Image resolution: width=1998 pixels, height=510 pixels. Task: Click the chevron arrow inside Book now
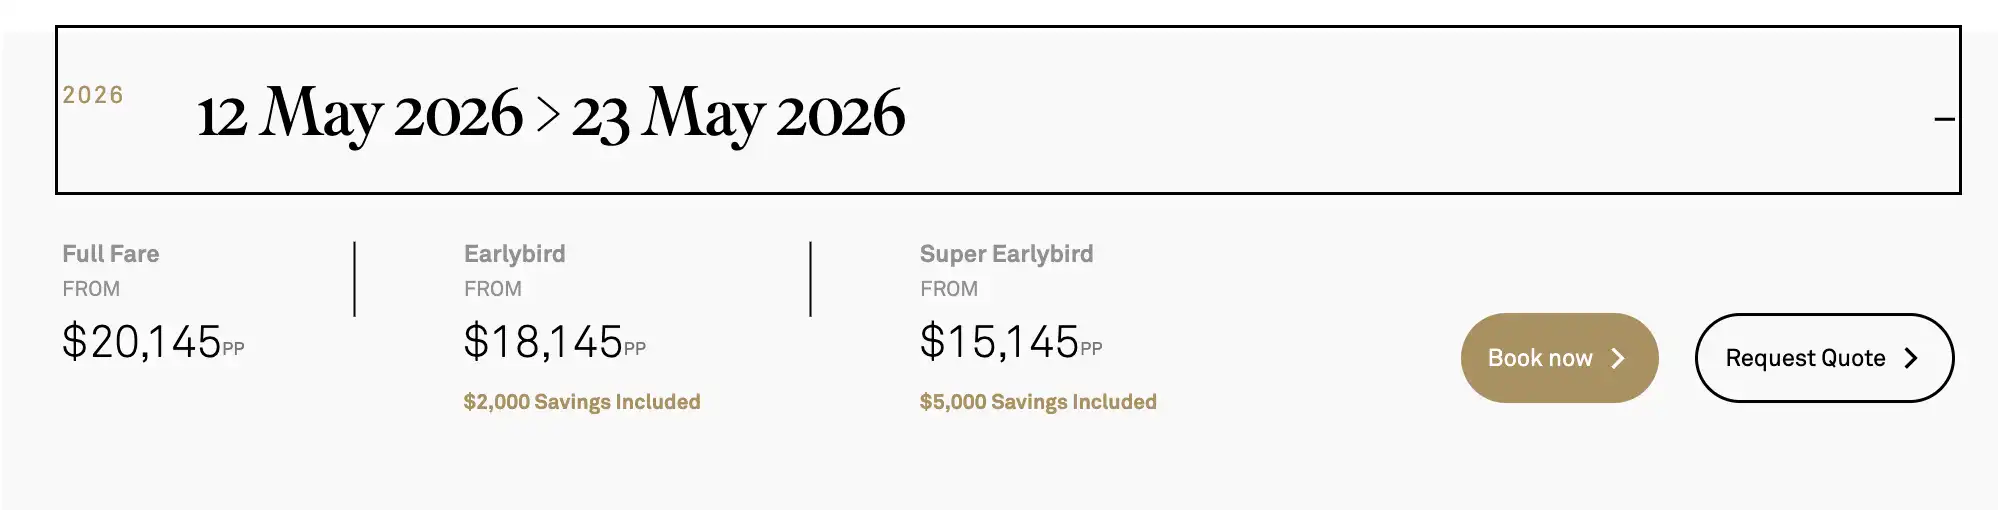tap(1618, 358)
